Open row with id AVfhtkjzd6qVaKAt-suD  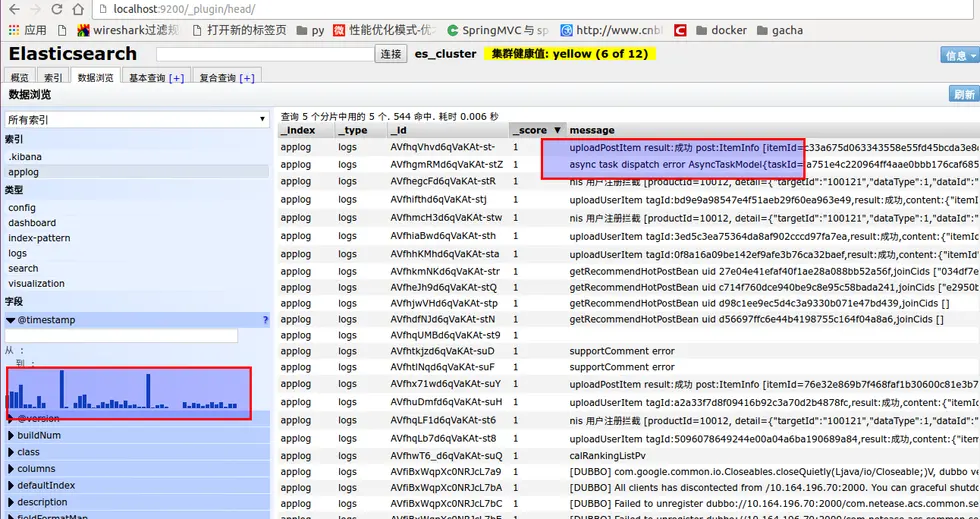(x=629, y=351)
